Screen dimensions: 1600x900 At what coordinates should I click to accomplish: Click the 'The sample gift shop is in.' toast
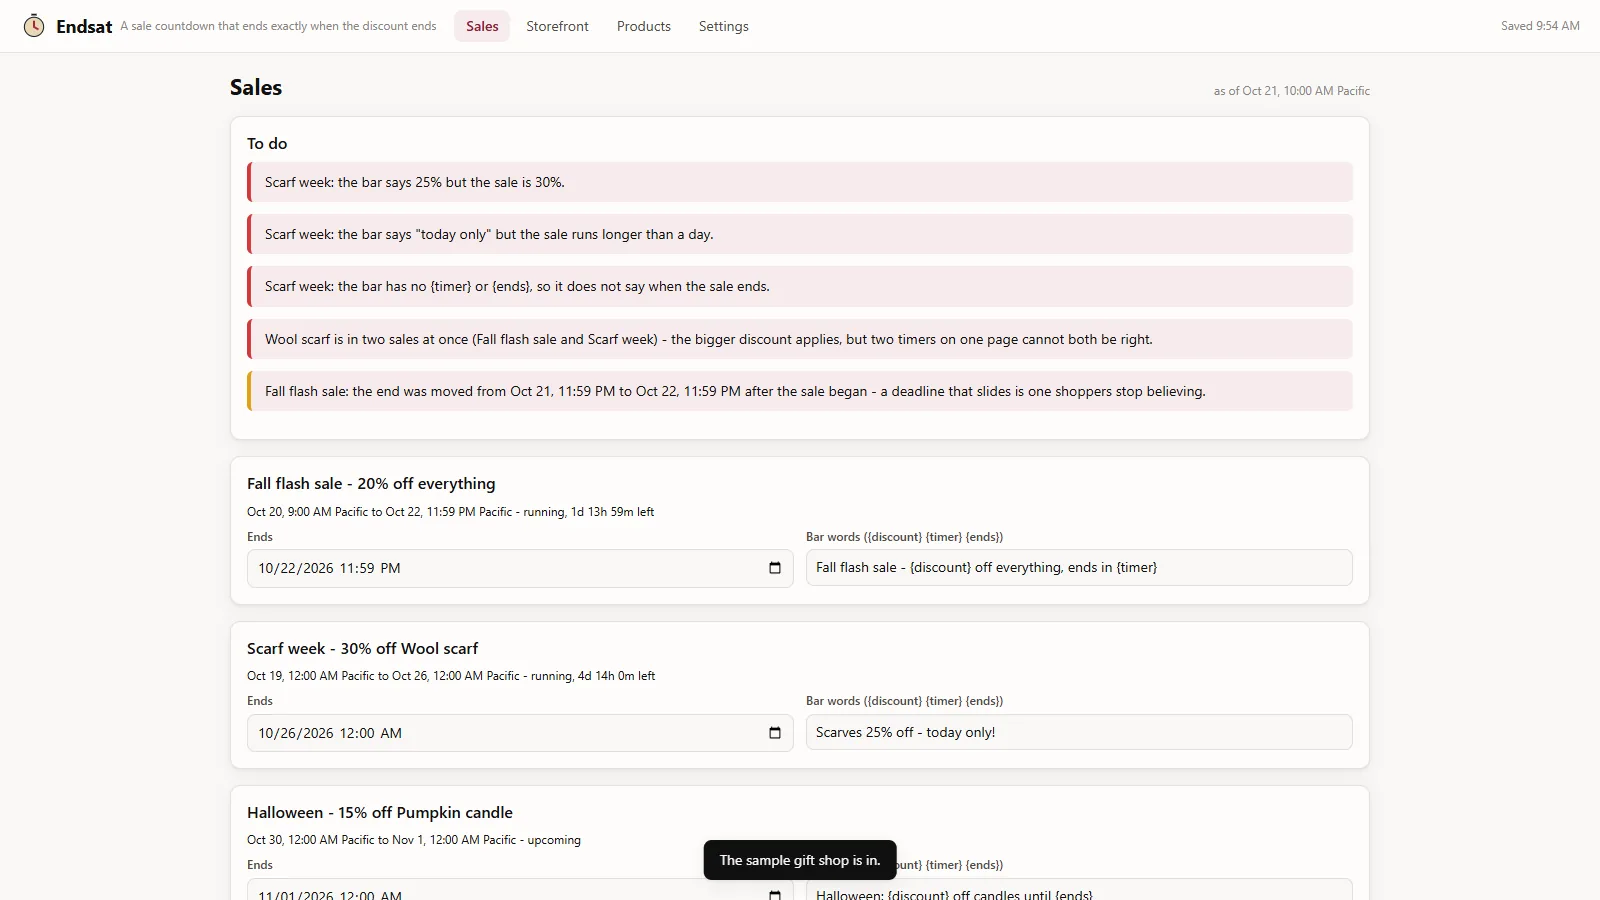(x=800, y=860)
